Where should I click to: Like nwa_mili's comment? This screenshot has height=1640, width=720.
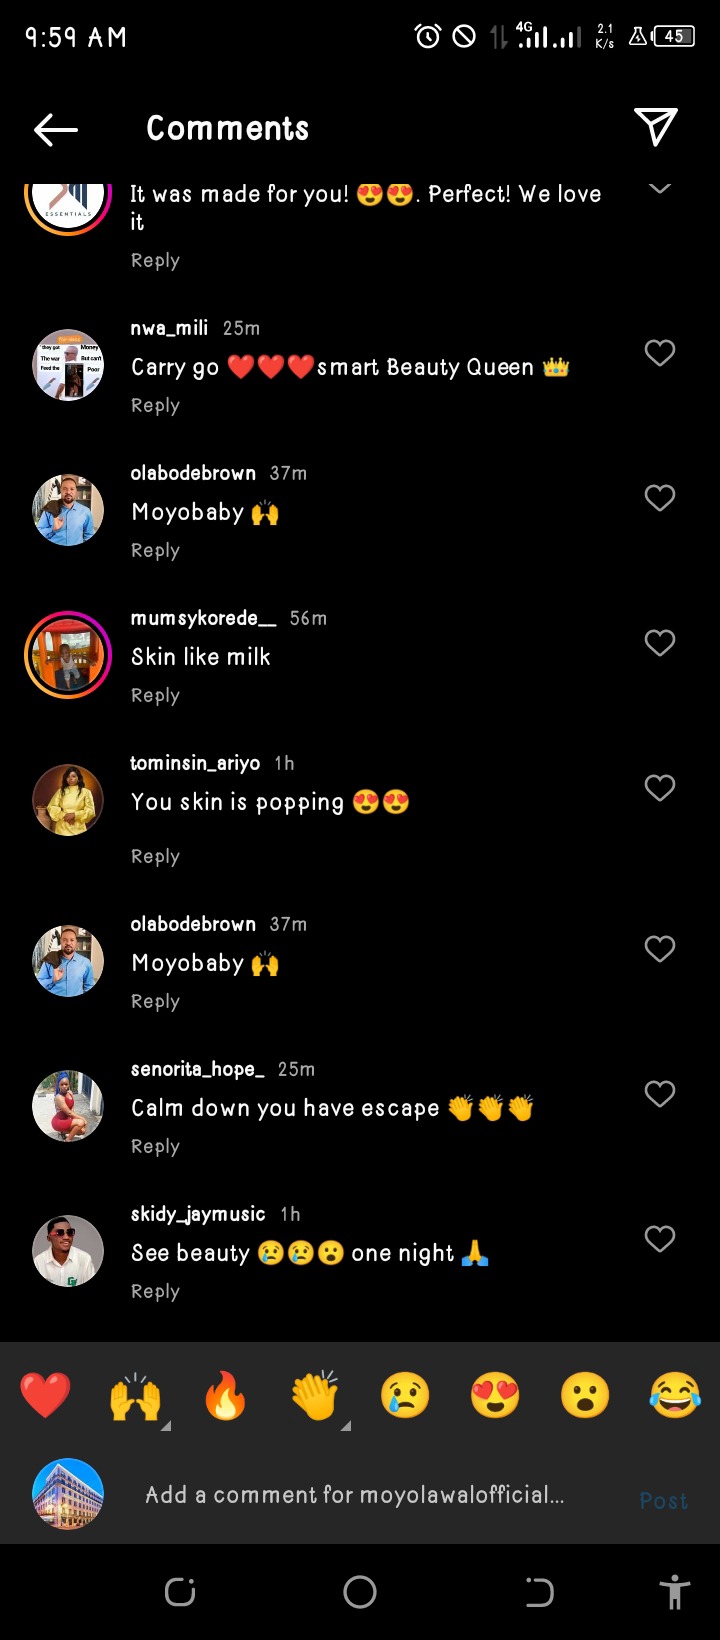[x=660, y=353]
